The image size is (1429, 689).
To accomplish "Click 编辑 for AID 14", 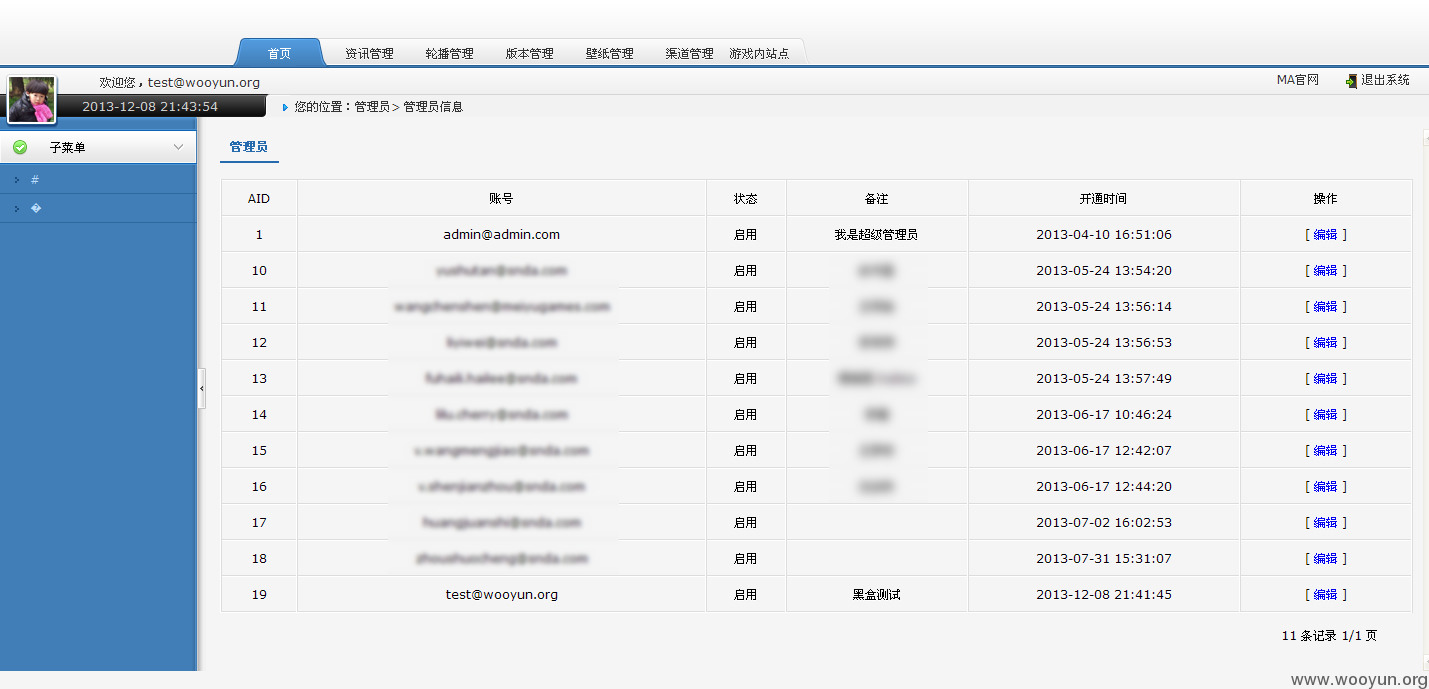I will click(x=1325, y=415).
